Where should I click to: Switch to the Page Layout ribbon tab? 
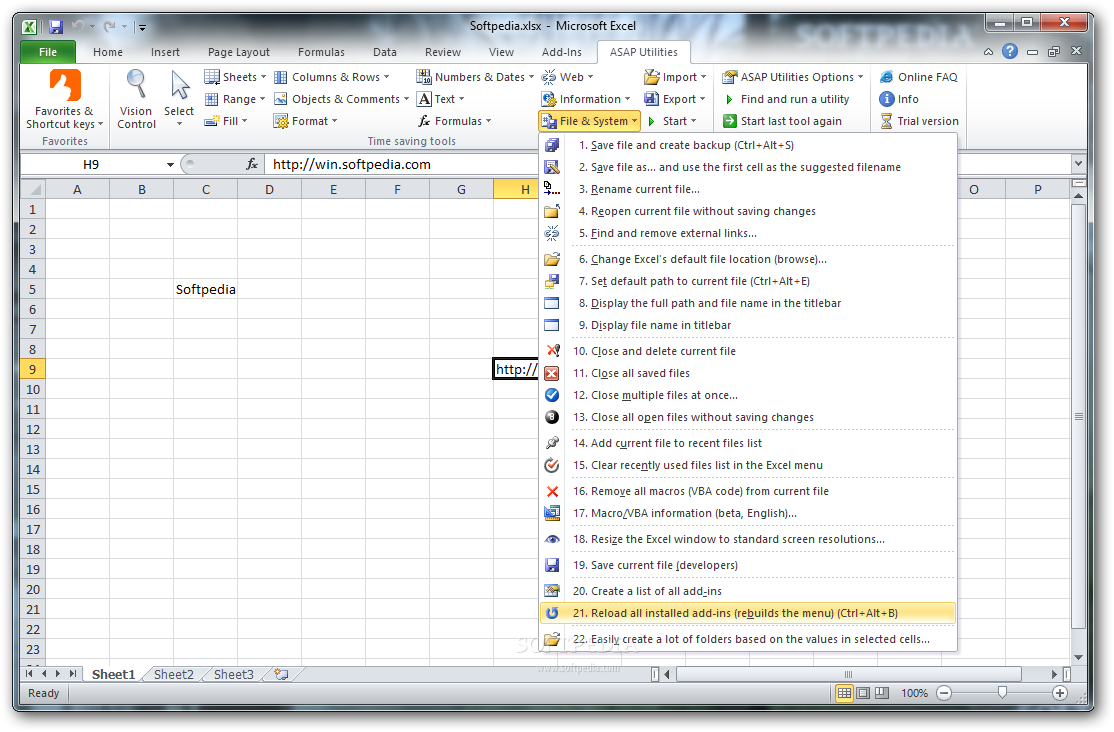pos(239,52)
